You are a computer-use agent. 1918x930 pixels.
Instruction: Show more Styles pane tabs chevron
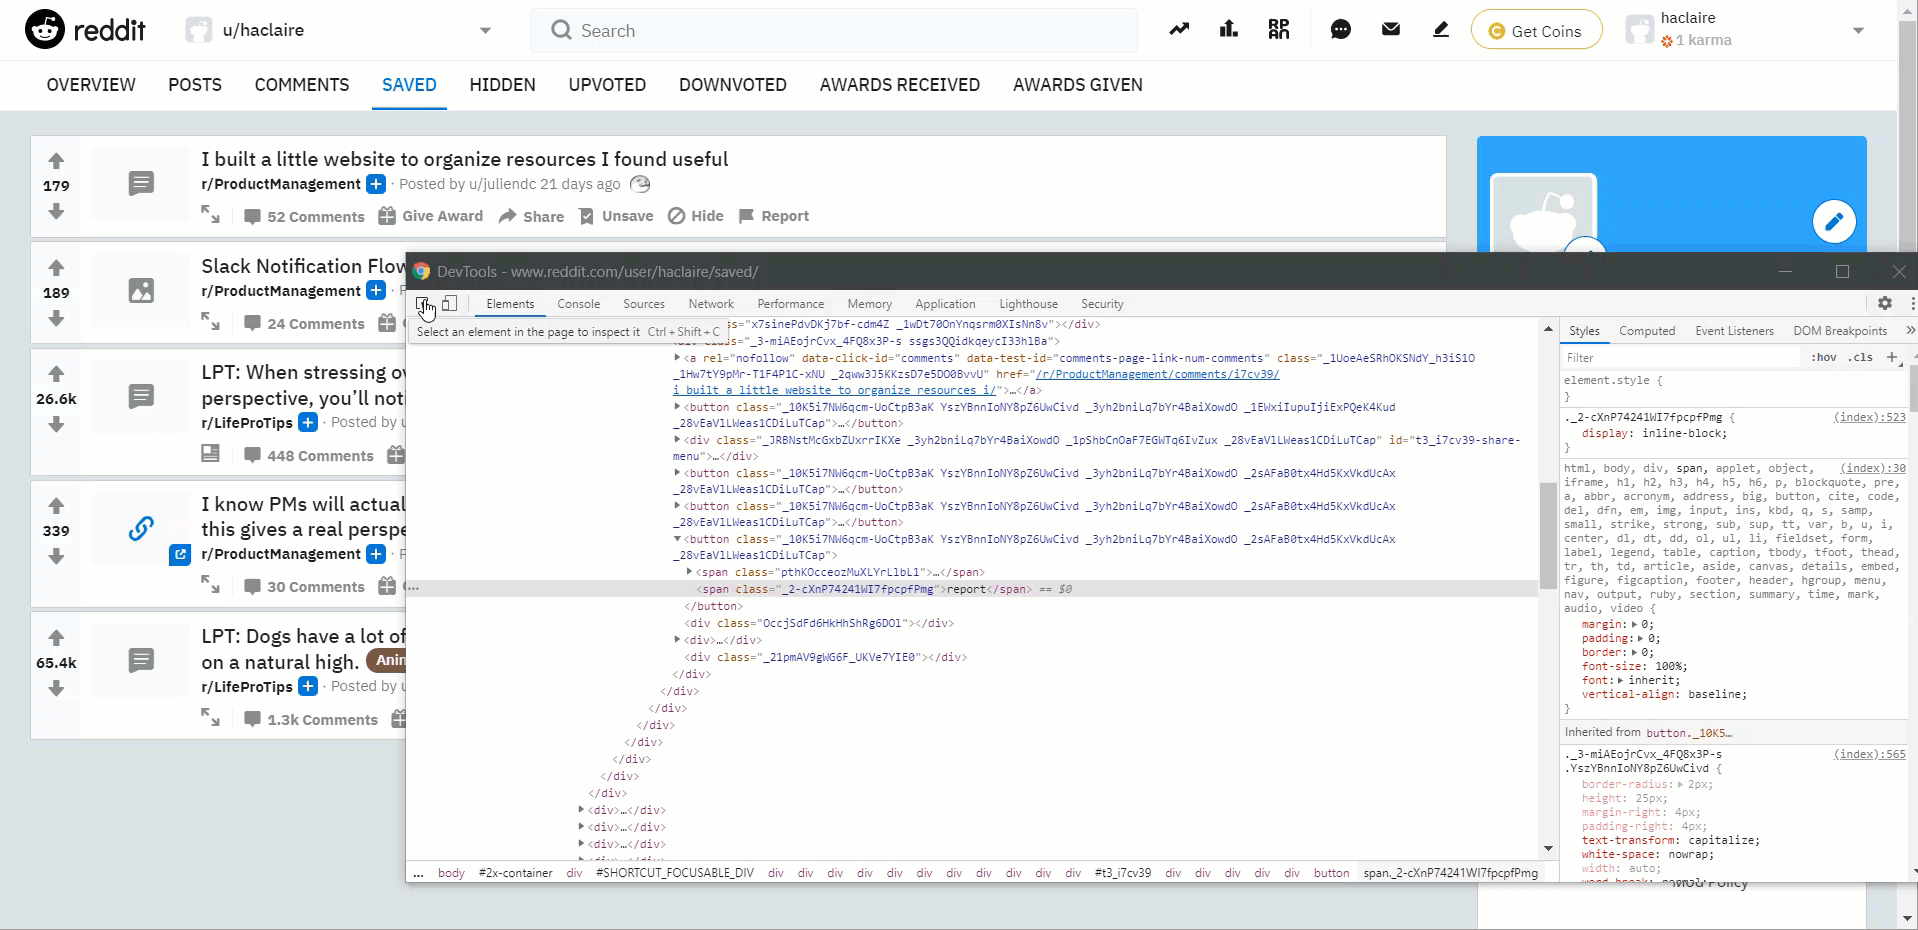point(1910,330)
